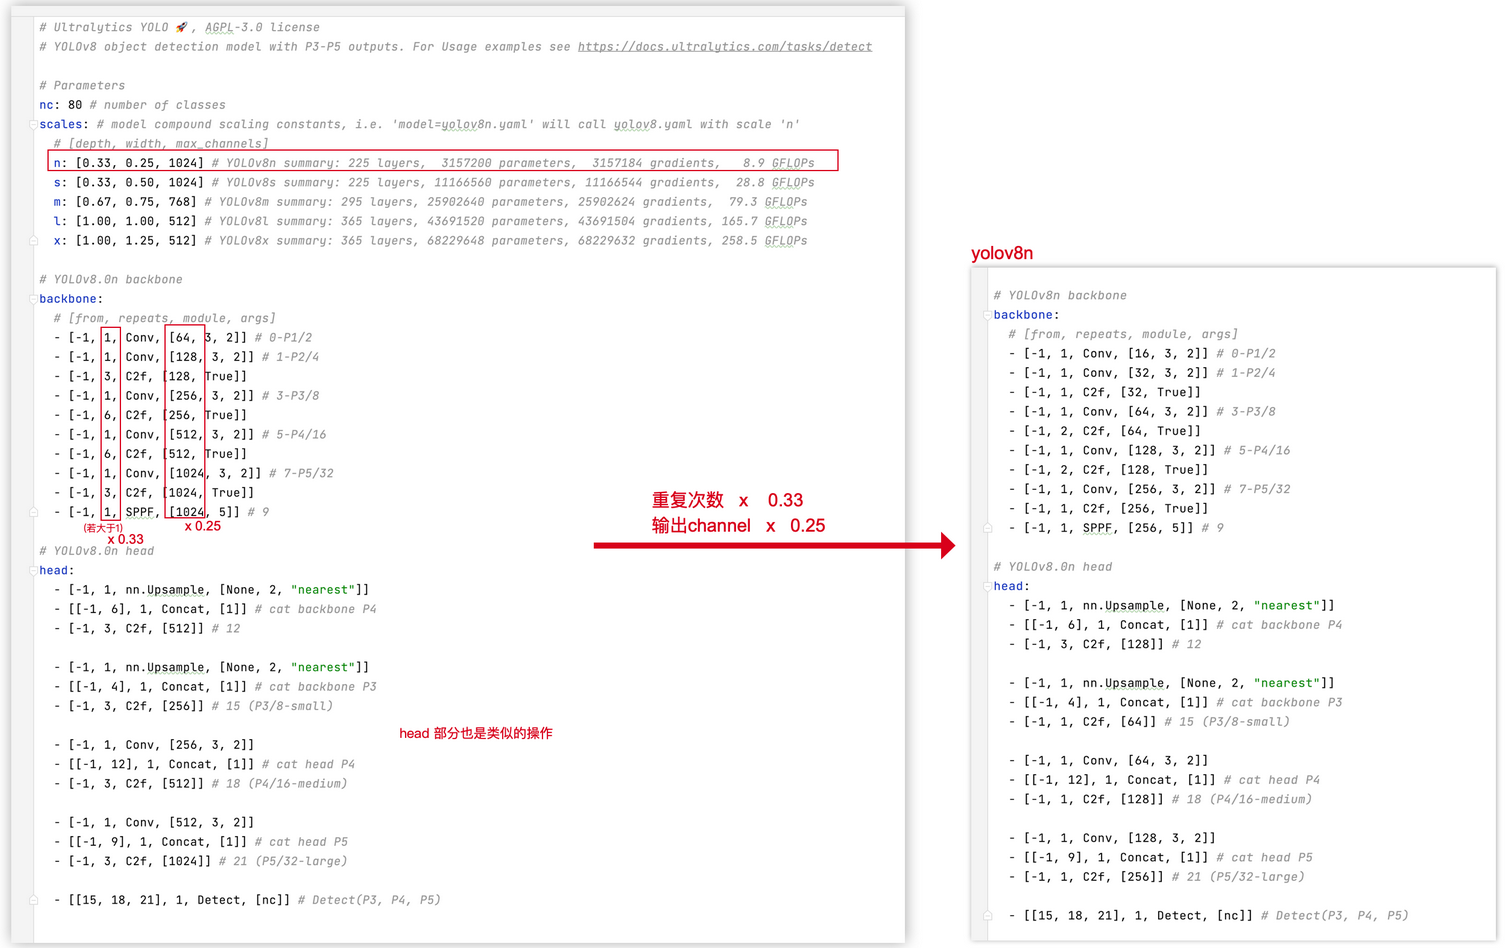Click the 'C2f, [512]] # 12' line in left pane
Screen dimensions: 1509x948
pos(147,629)
